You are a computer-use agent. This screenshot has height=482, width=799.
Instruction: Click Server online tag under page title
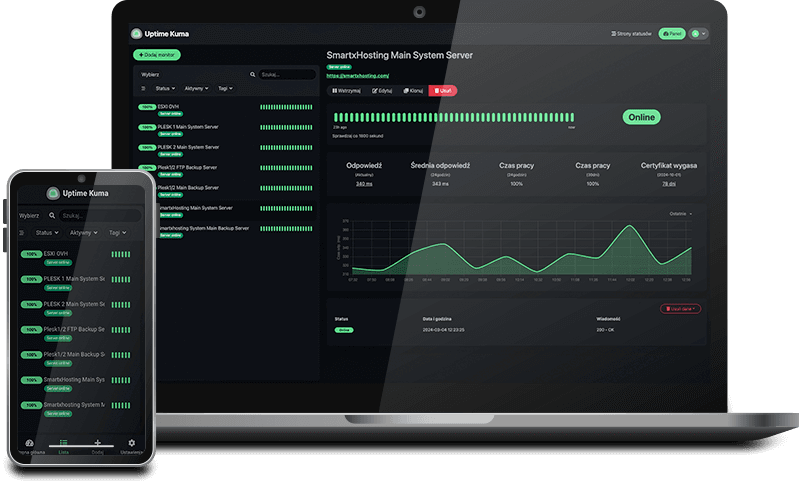point(339,67)
